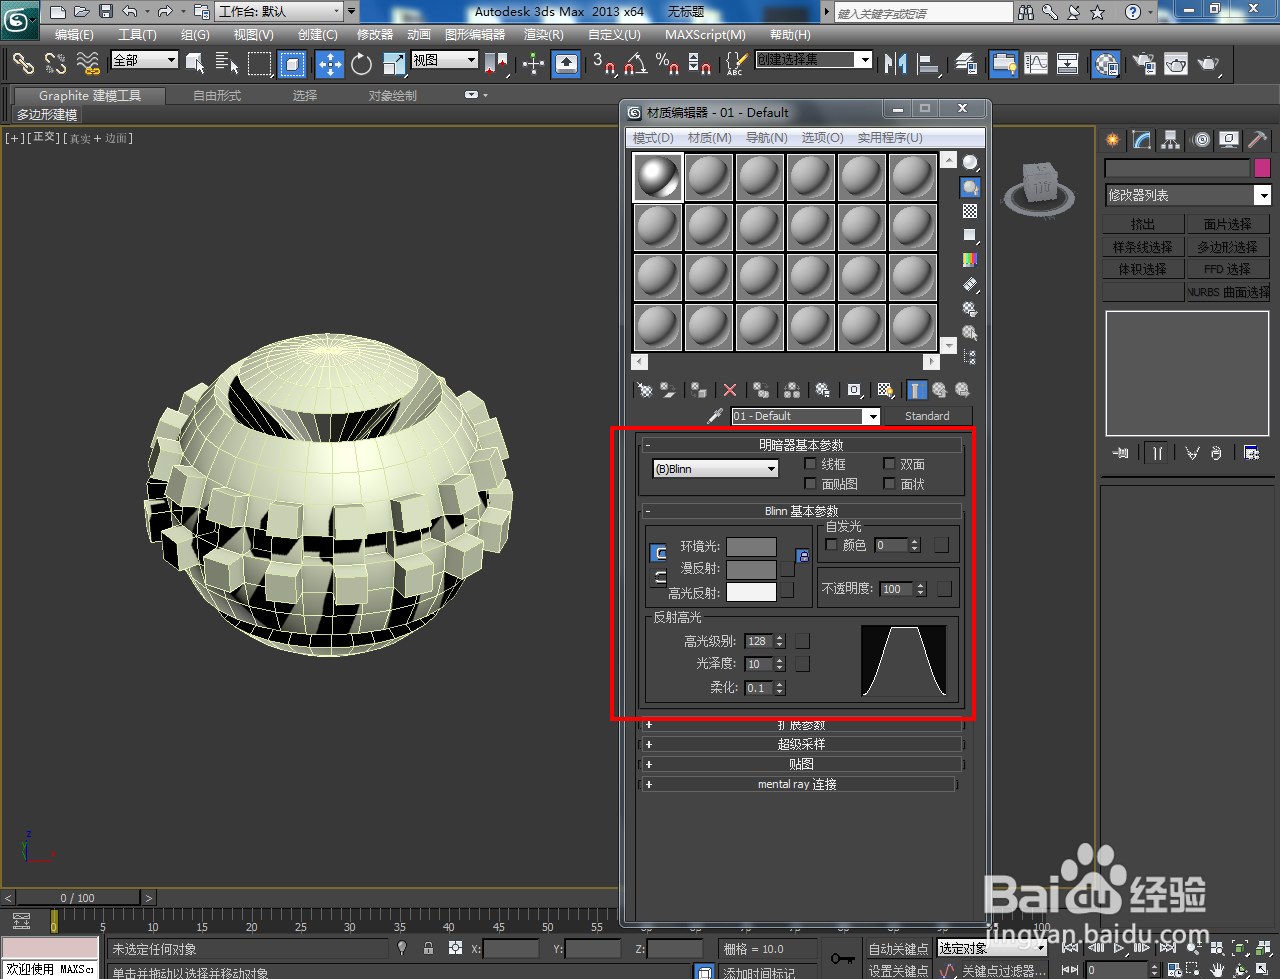Image resolution: width=1280 pixels, height=979 pixels.
Task: Select the Pick Material from Object eyedropper
Action: tap(715, 415)
